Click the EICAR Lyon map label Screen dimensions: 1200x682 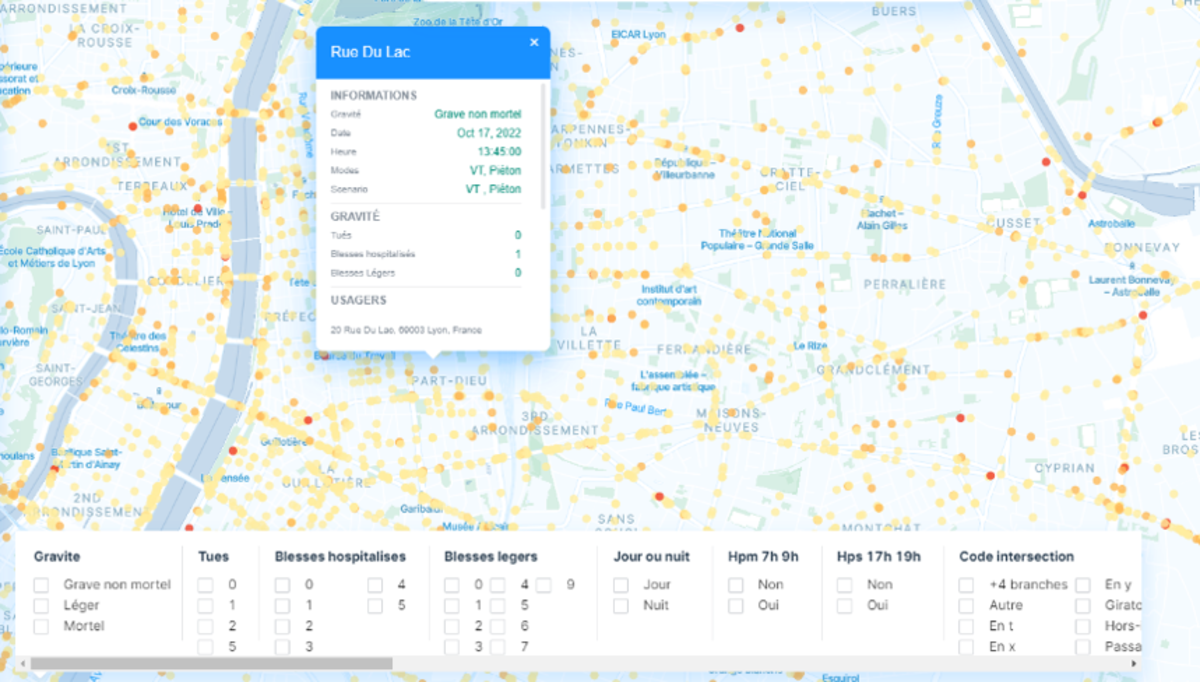(638, 34)
